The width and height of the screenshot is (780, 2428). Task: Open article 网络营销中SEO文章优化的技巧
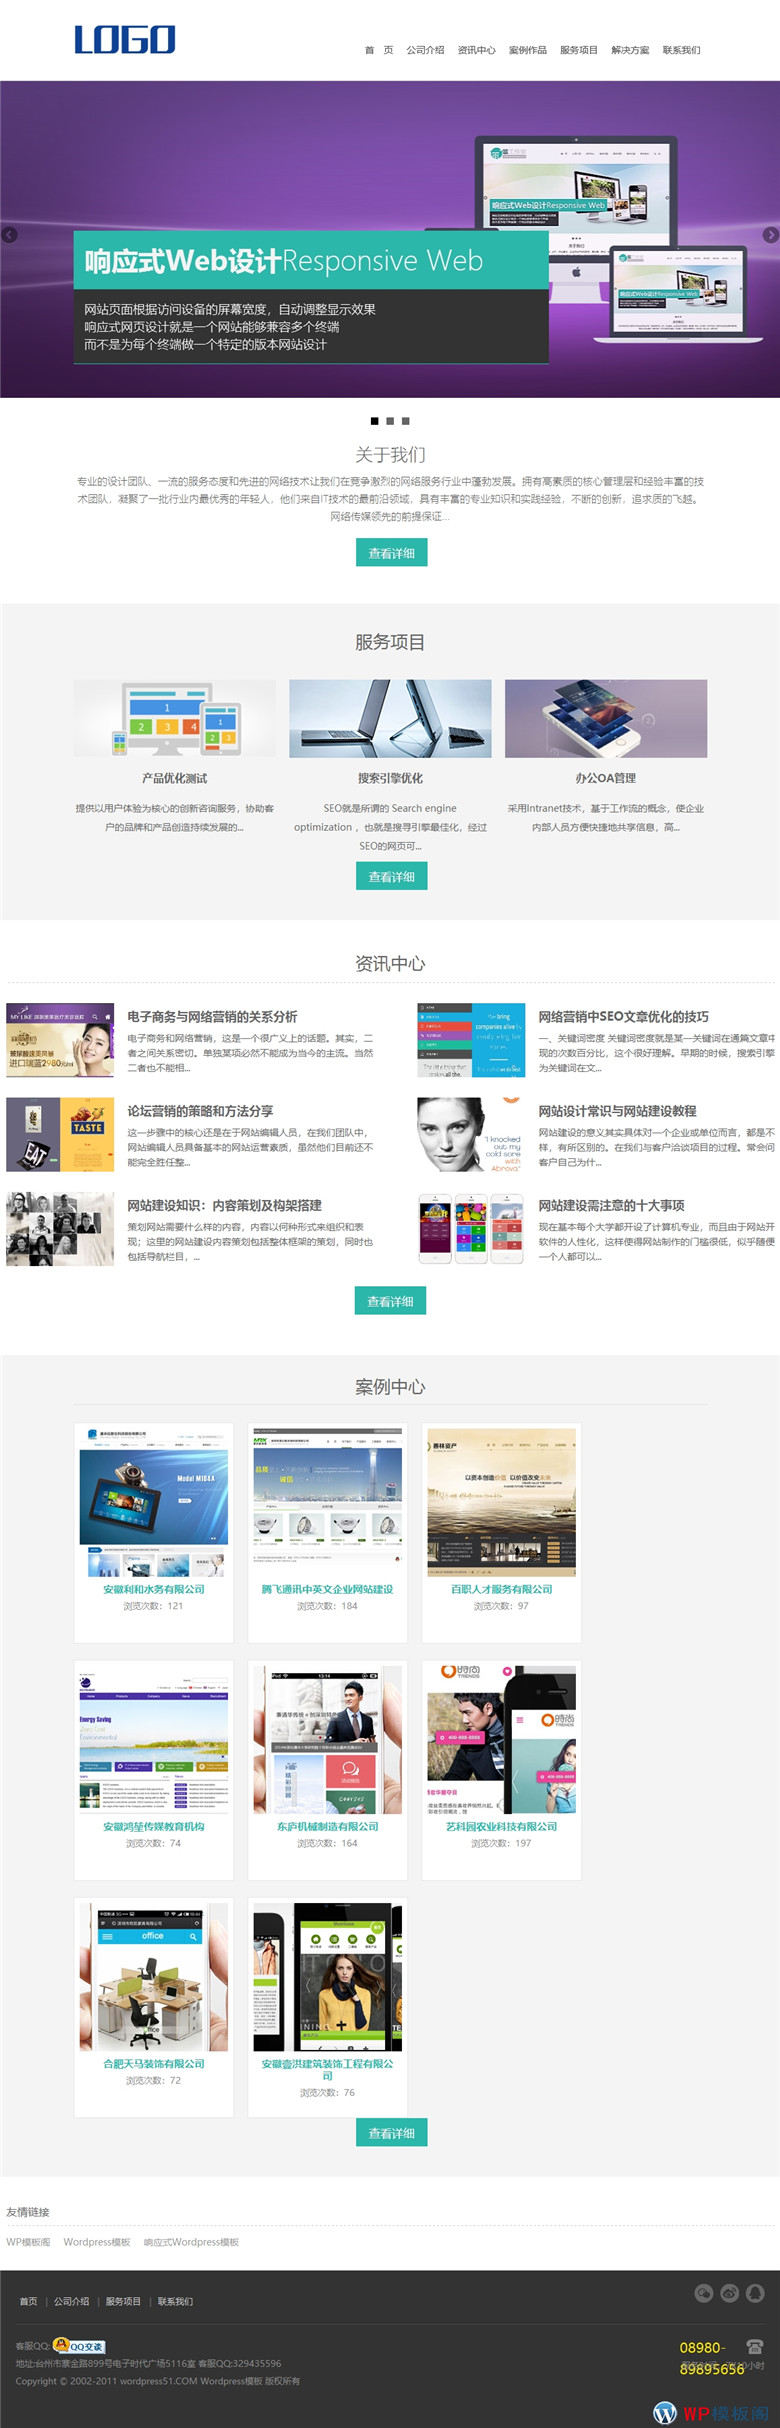(x=623, y=1016)
